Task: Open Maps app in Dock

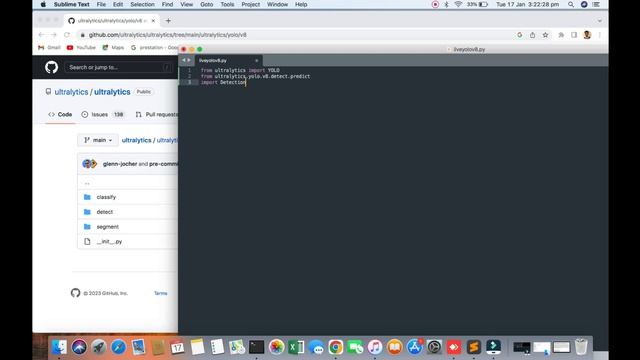Action: pos(237,347)
